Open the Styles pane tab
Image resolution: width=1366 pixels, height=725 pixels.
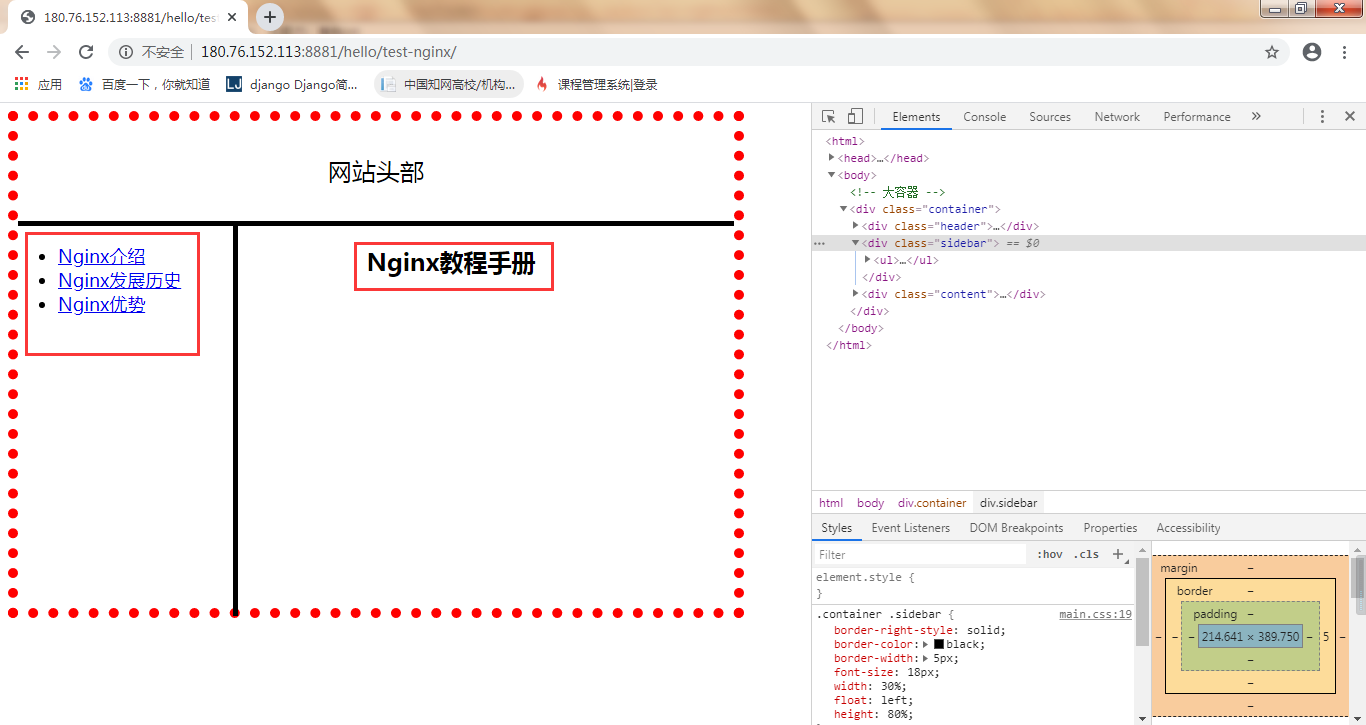pos(836,528)
